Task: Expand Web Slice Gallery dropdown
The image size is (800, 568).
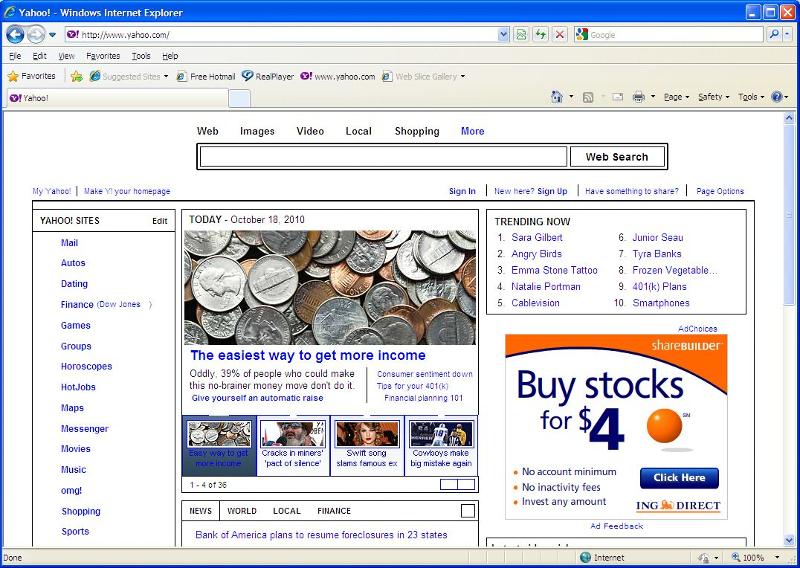Action: 463,77
